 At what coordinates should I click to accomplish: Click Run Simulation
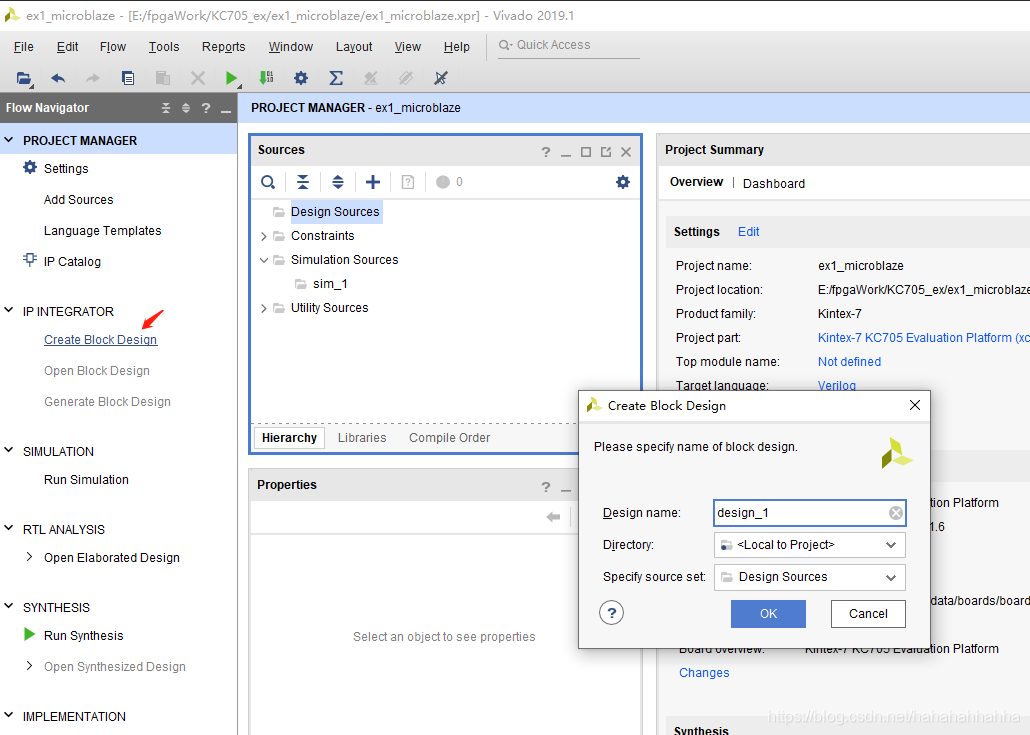[86, 479]
